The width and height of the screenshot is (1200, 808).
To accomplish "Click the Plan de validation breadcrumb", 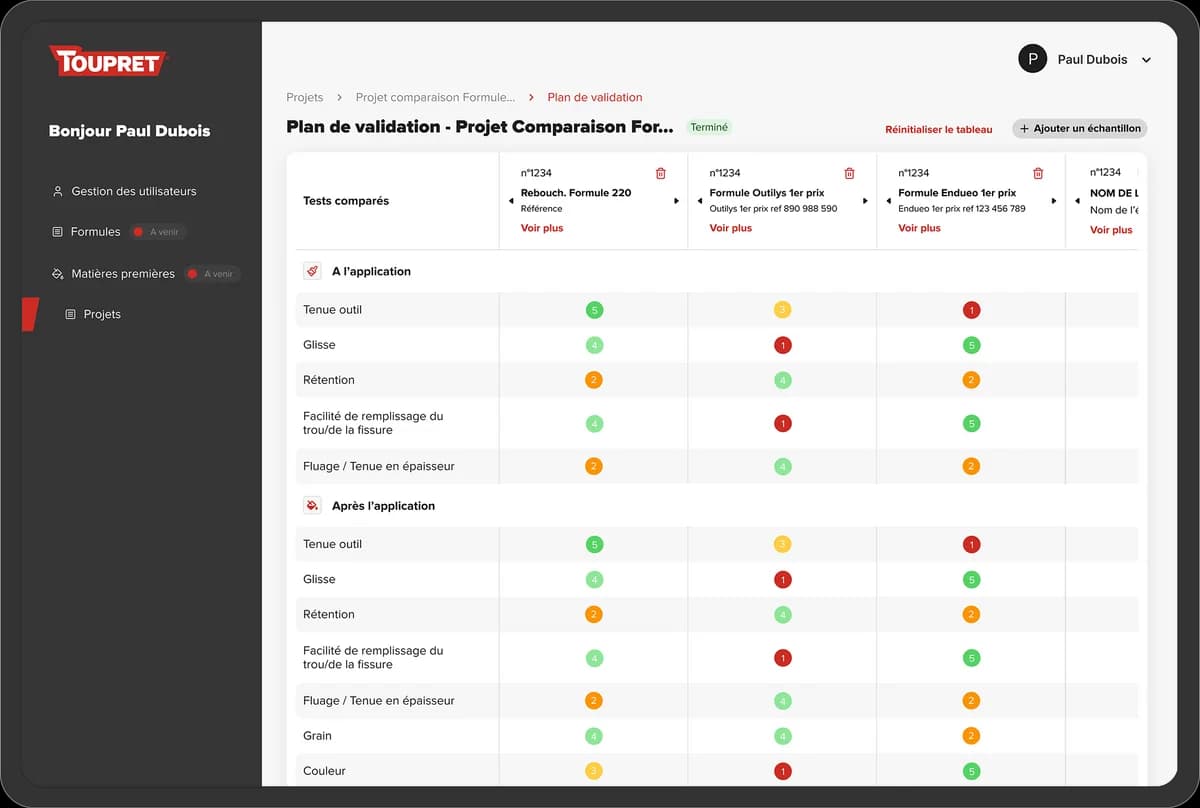I will [595, 97].
